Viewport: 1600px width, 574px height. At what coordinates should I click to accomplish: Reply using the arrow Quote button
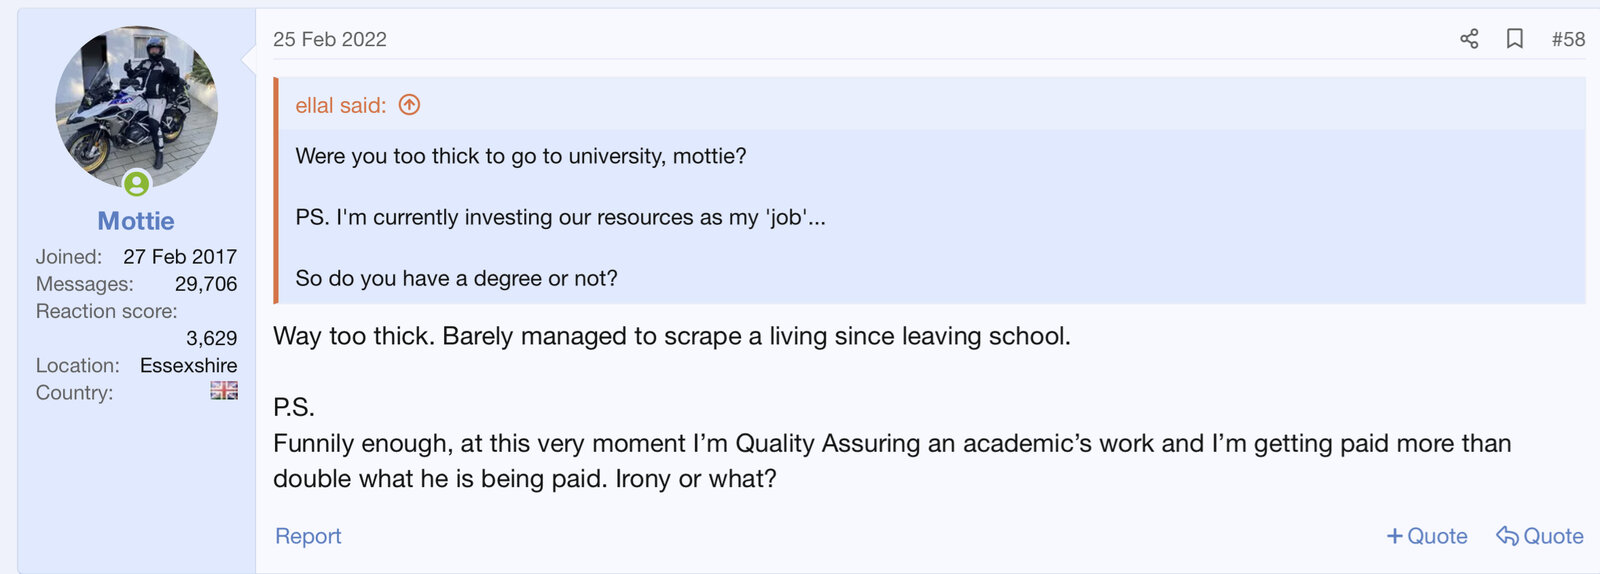click(x=1540, y=536)
